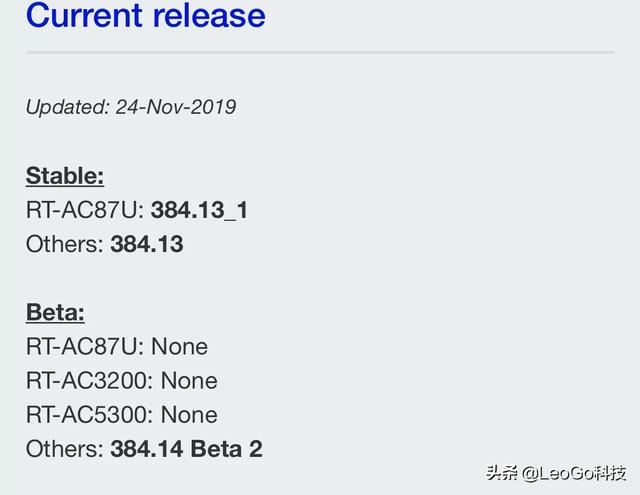
Task: Click the horizontal divider below the heading
Action: pyautogui.click(x=320, y=52)
